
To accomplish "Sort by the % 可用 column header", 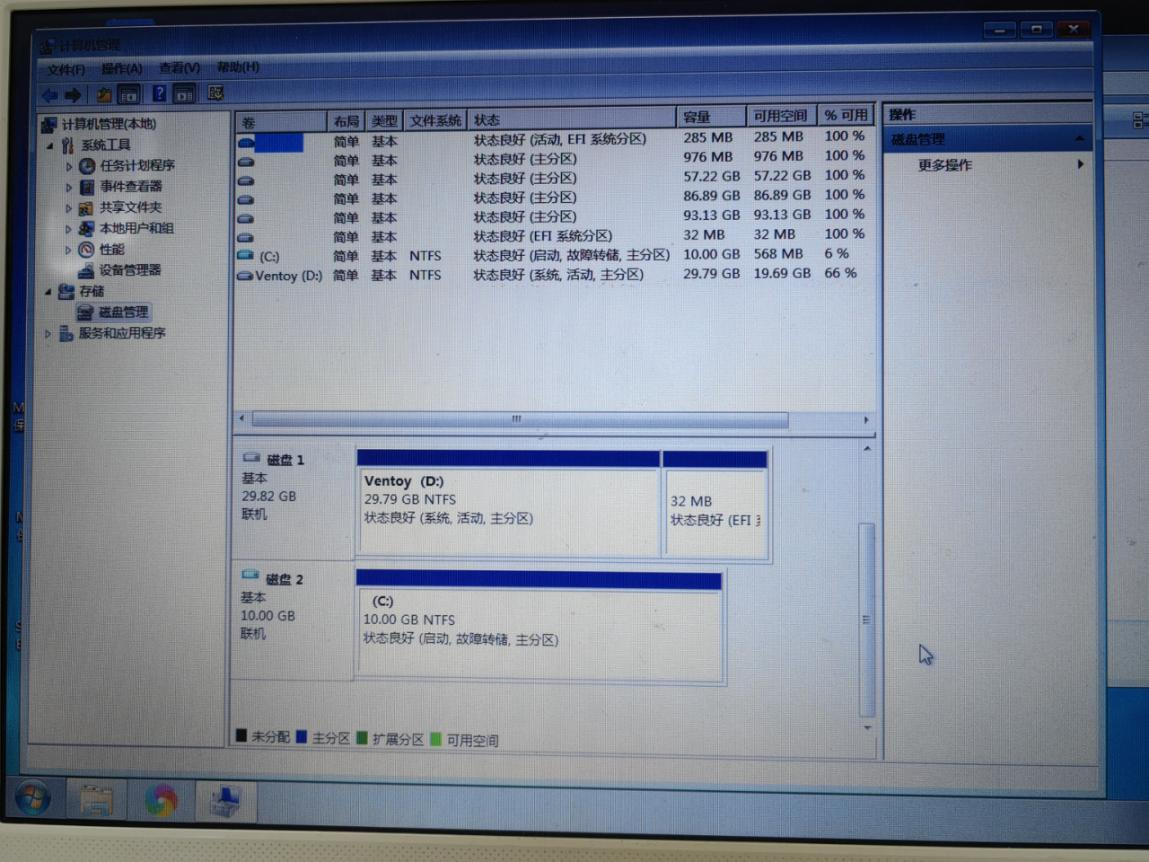I will tap(846, 115).
